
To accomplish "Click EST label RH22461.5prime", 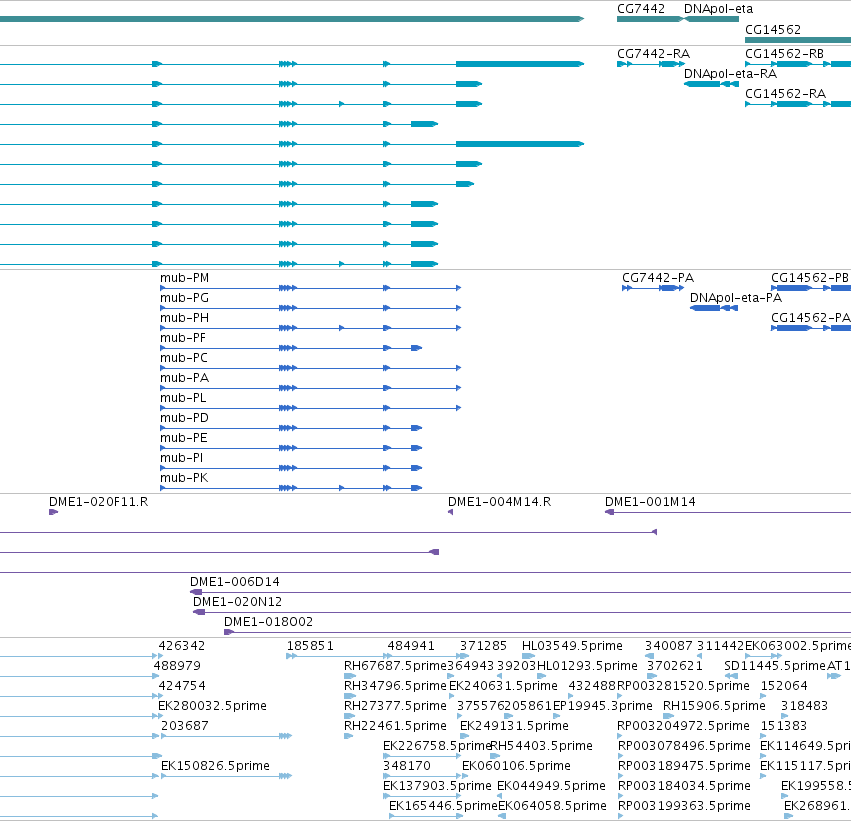I will coord(395,727).
